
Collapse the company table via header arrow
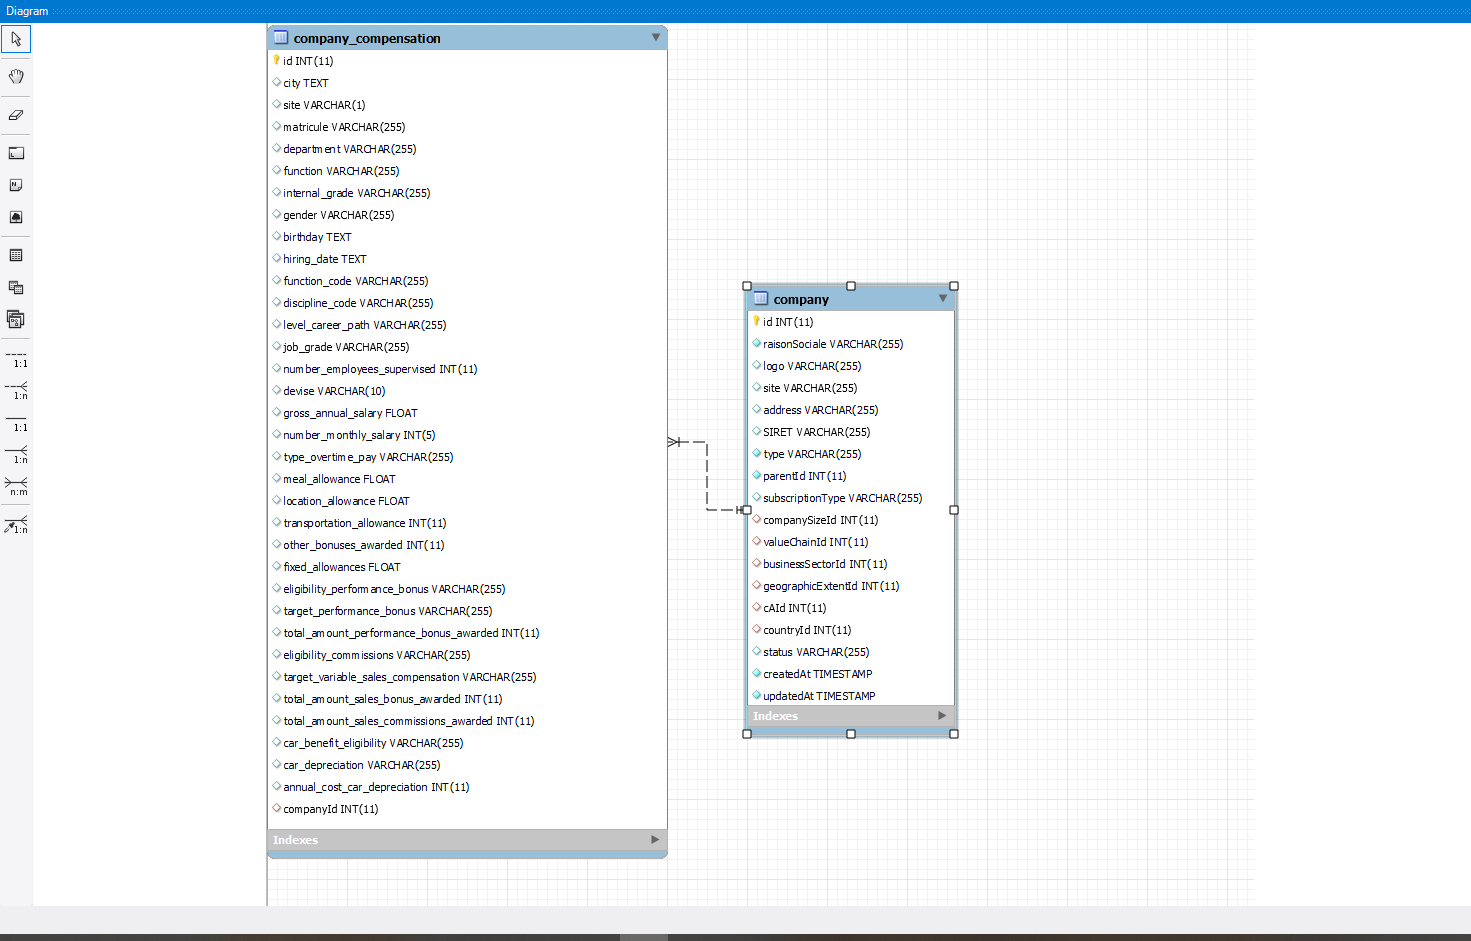tap(942, 299)
